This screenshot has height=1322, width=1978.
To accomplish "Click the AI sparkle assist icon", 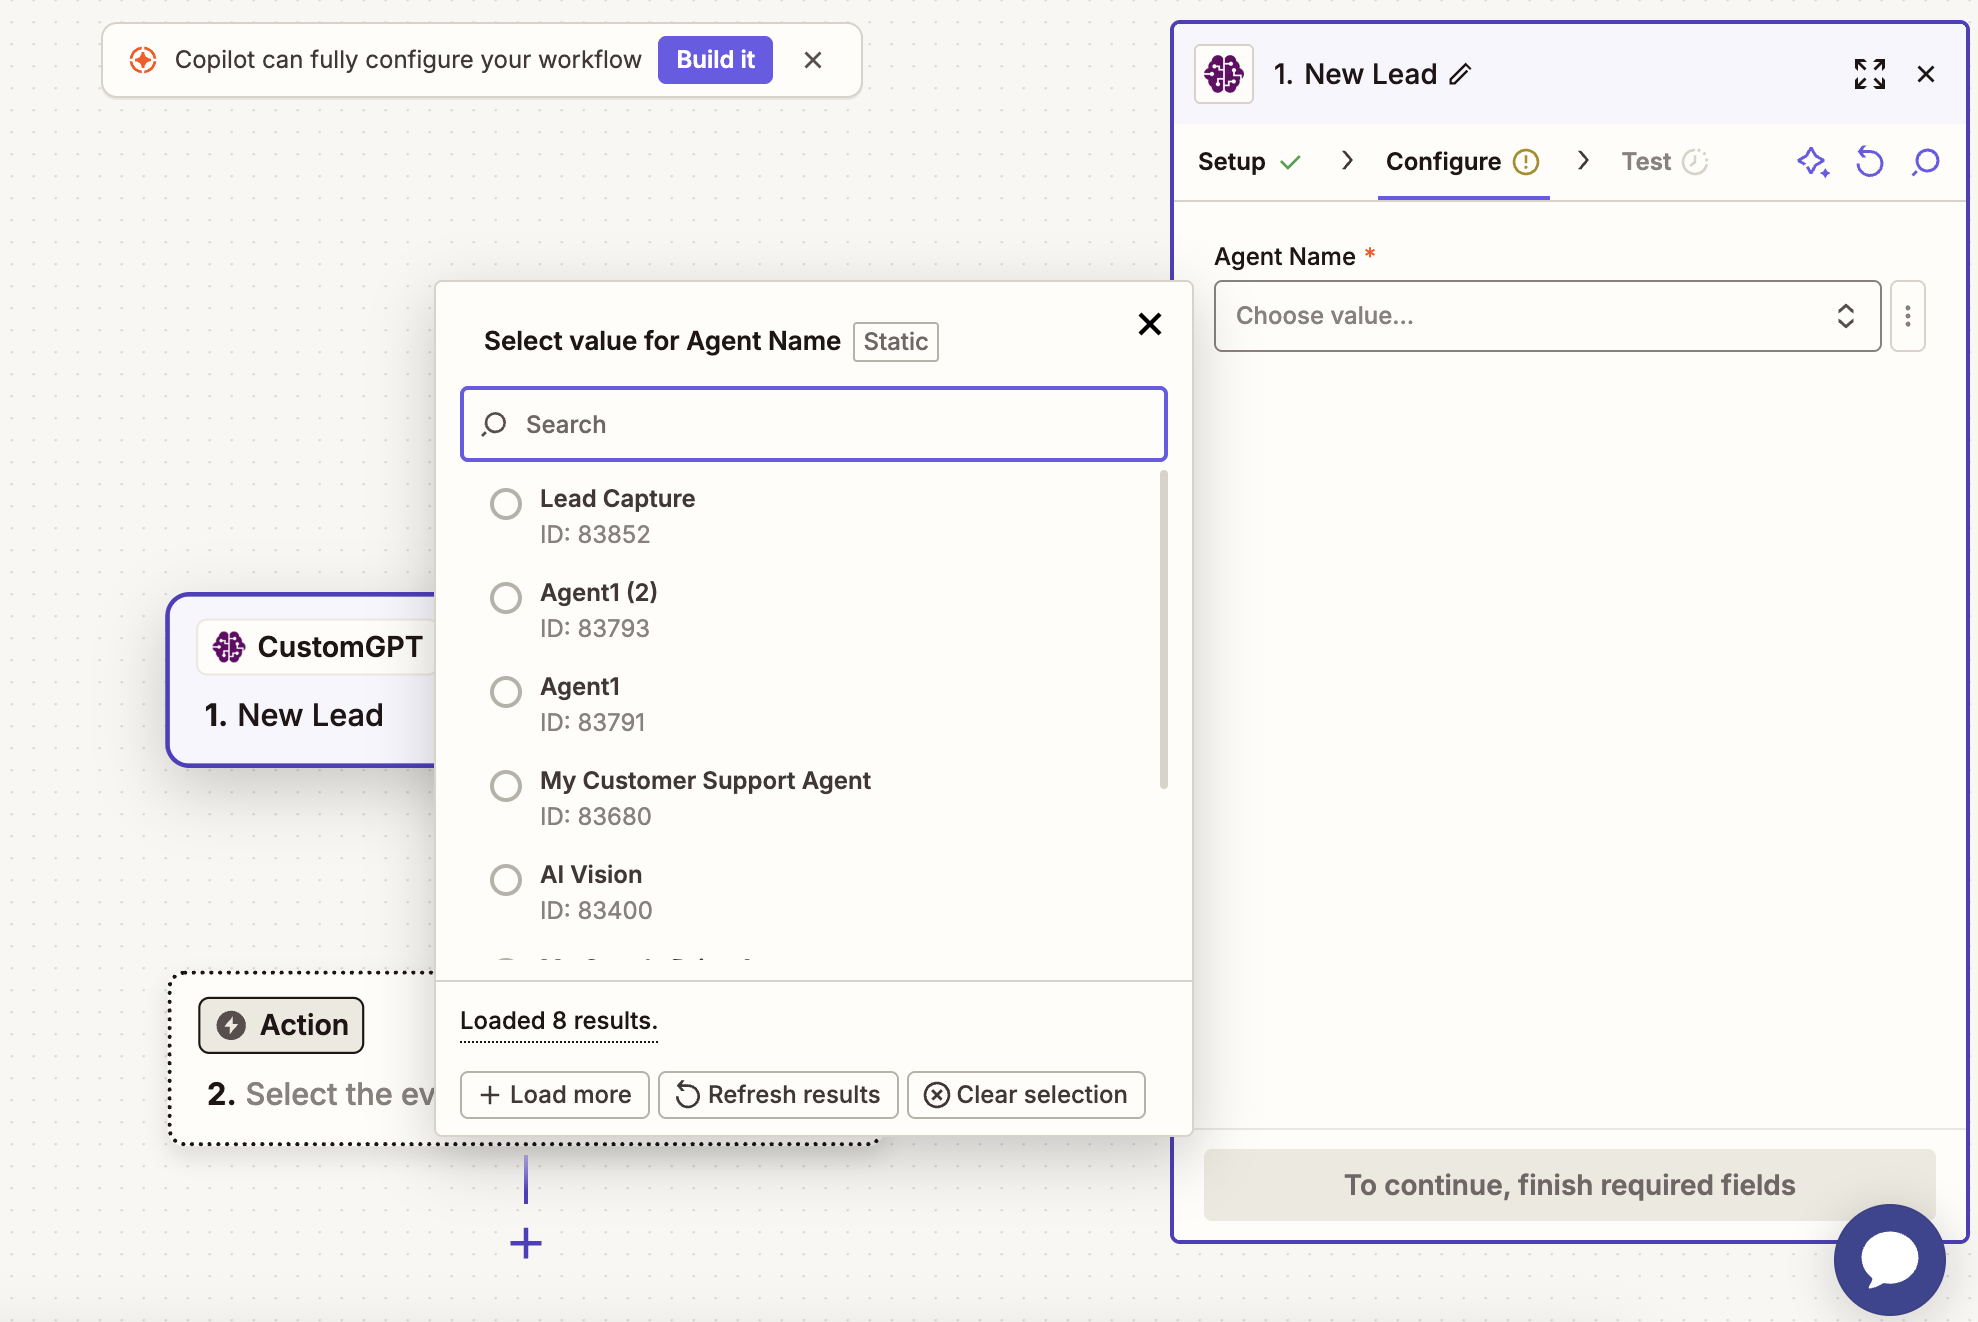I will 1812,162.
